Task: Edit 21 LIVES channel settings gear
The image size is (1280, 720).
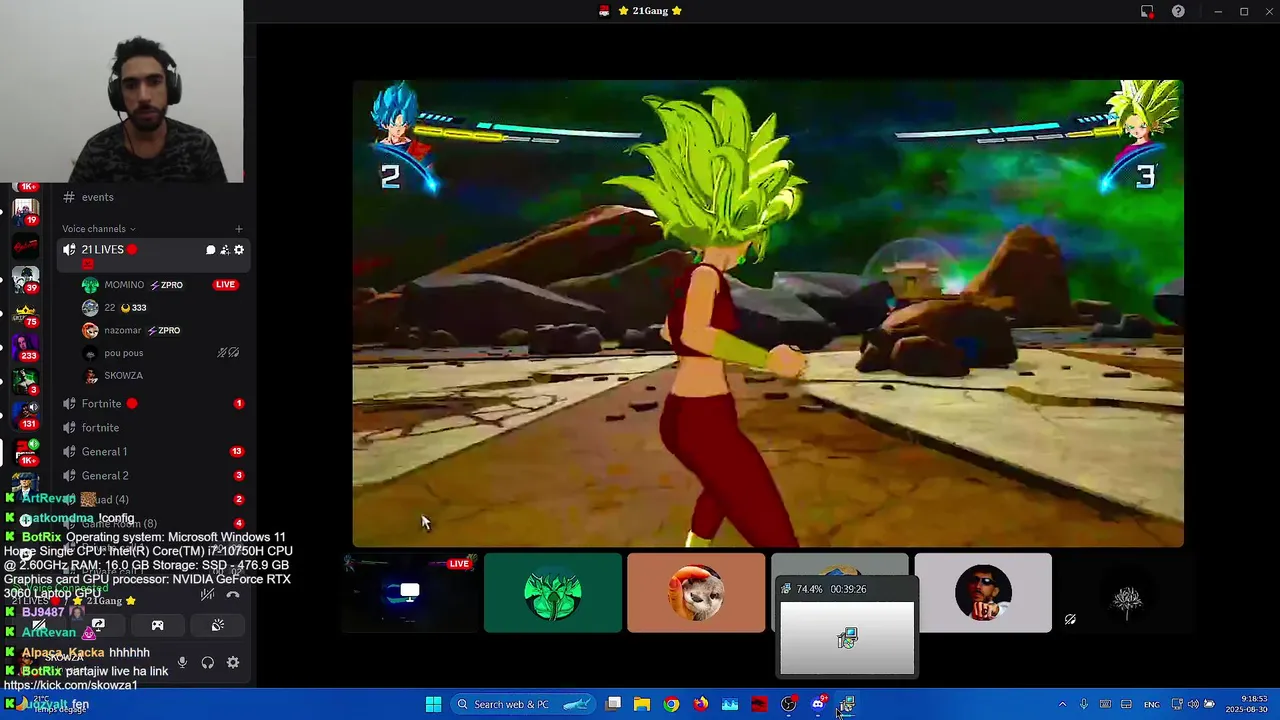Action: 238,250
